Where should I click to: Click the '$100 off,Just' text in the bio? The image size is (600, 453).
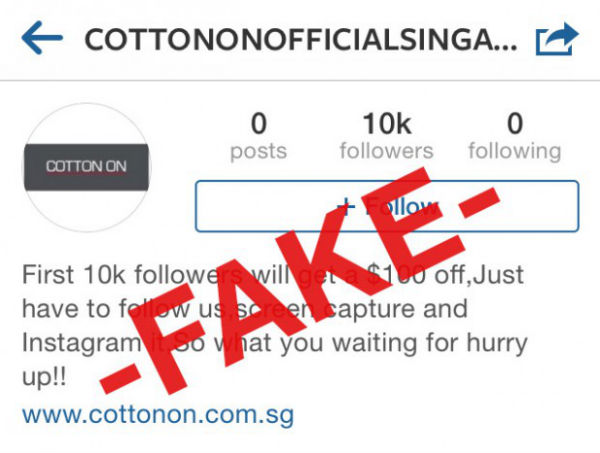pos(445,275)
